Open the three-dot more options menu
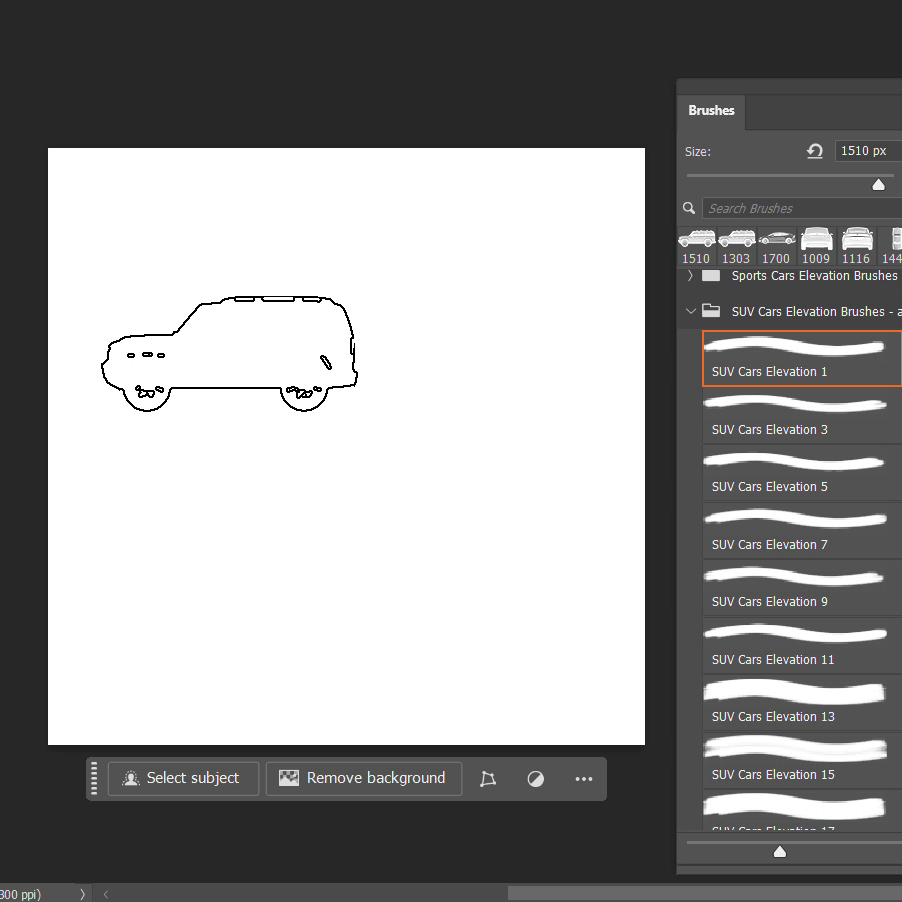Screen dimensions: 902x902 point(584,779)
